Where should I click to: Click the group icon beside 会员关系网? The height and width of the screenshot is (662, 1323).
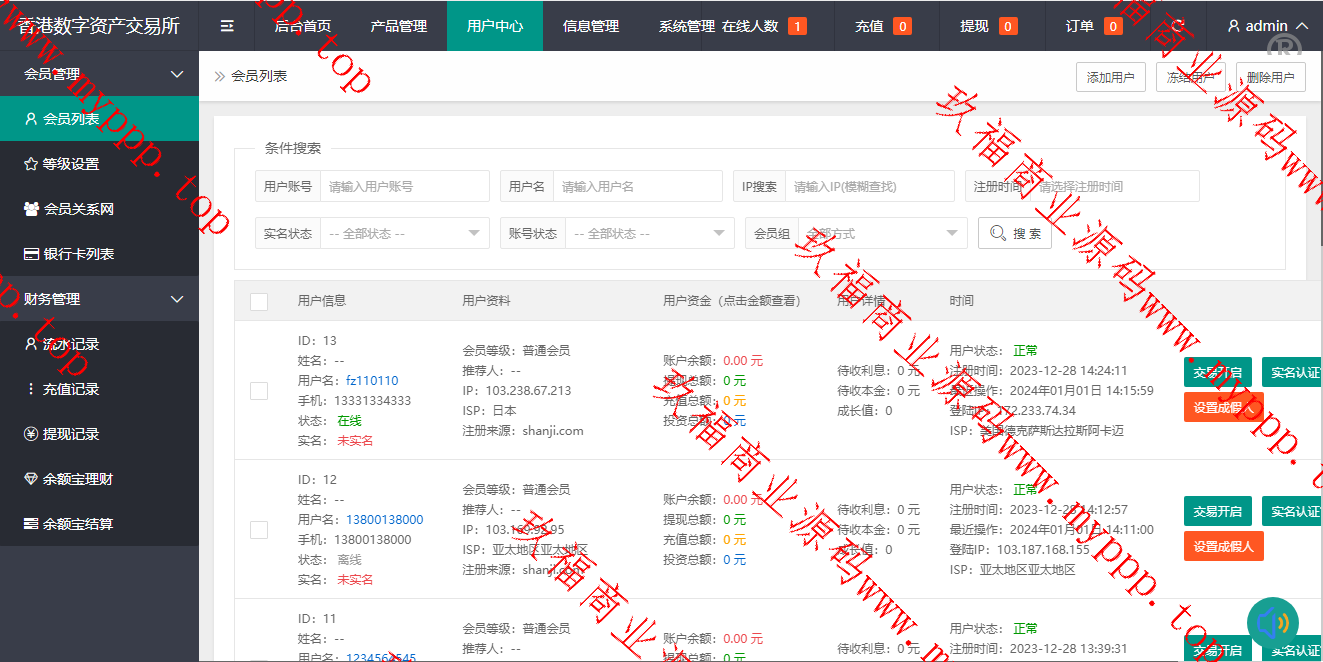31,209
